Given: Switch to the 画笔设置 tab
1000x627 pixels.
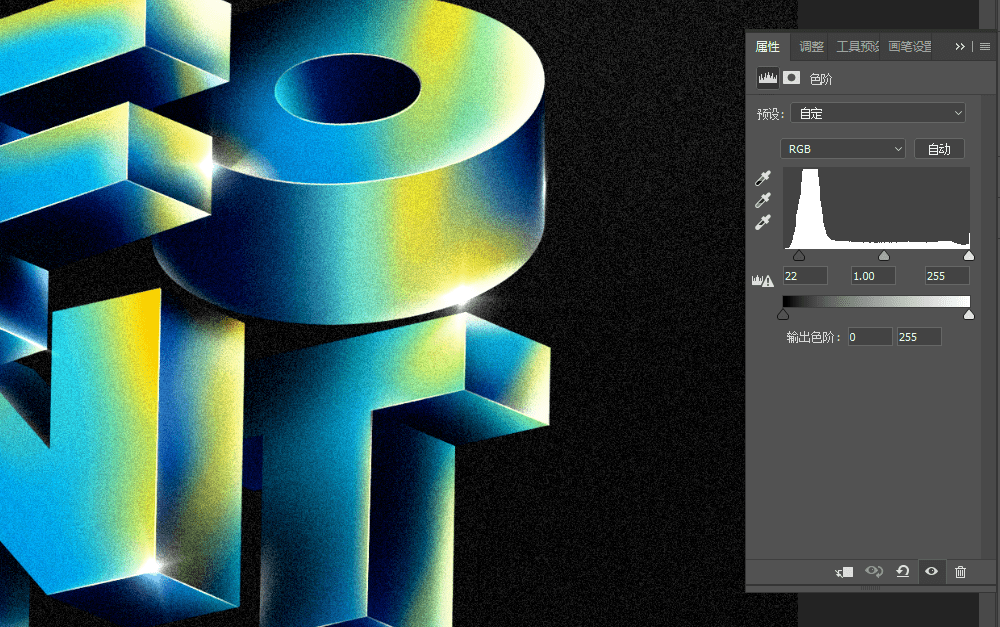Looking at the screenshot, I should pyautogui.click(x=909, y=46).
